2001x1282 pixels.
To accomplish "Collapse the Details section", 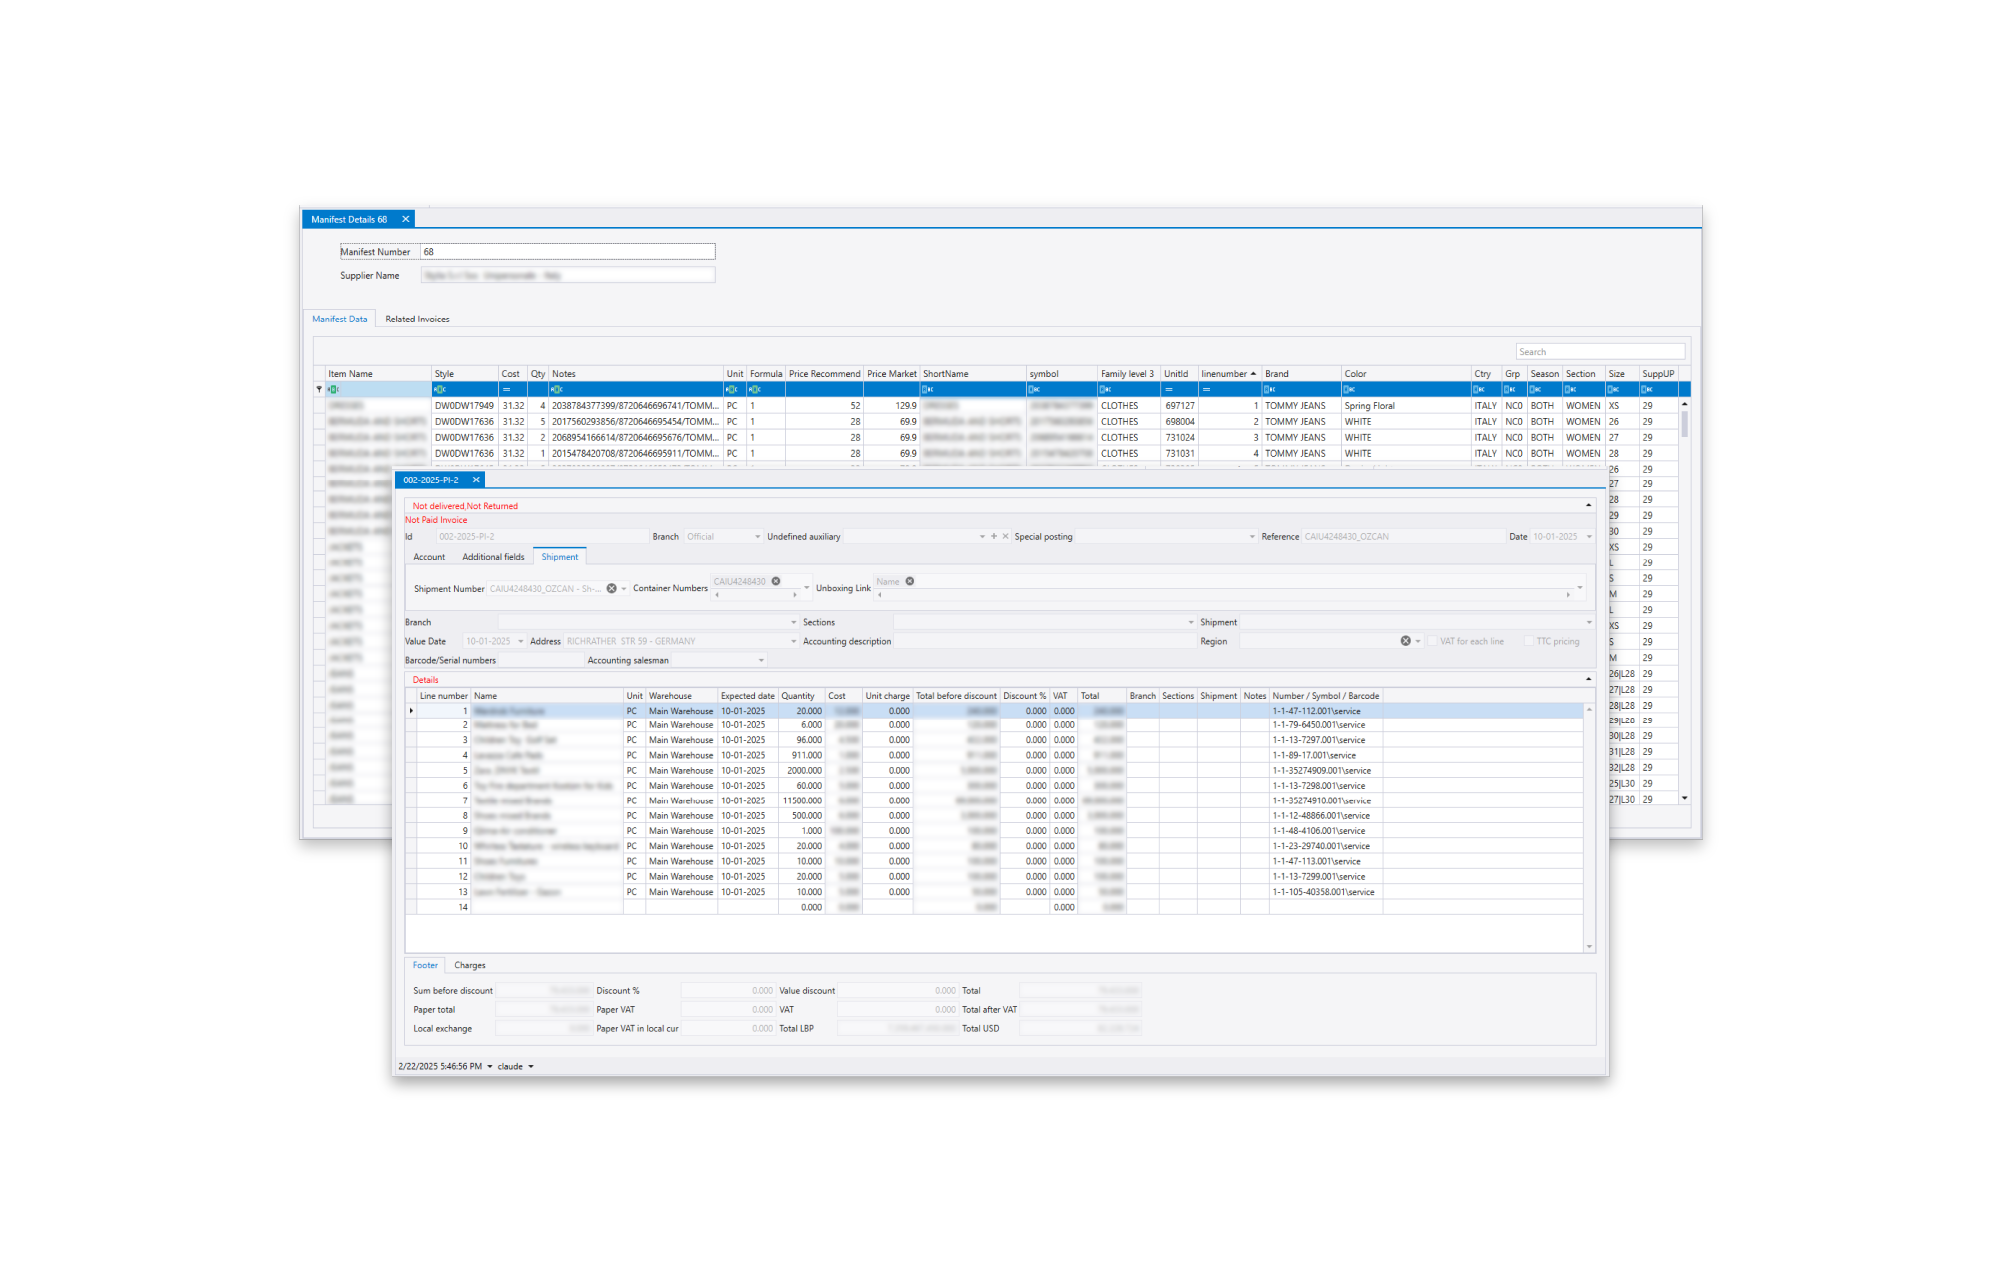I will [1588, 680].
